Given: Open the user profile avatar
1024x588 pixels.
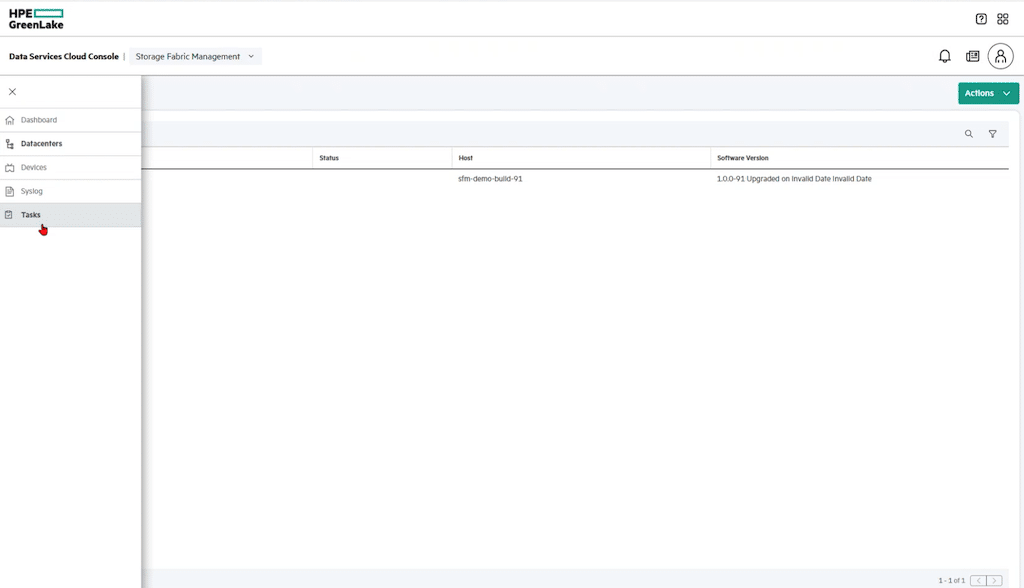Looking at the screenshot, I should 1000,56.
